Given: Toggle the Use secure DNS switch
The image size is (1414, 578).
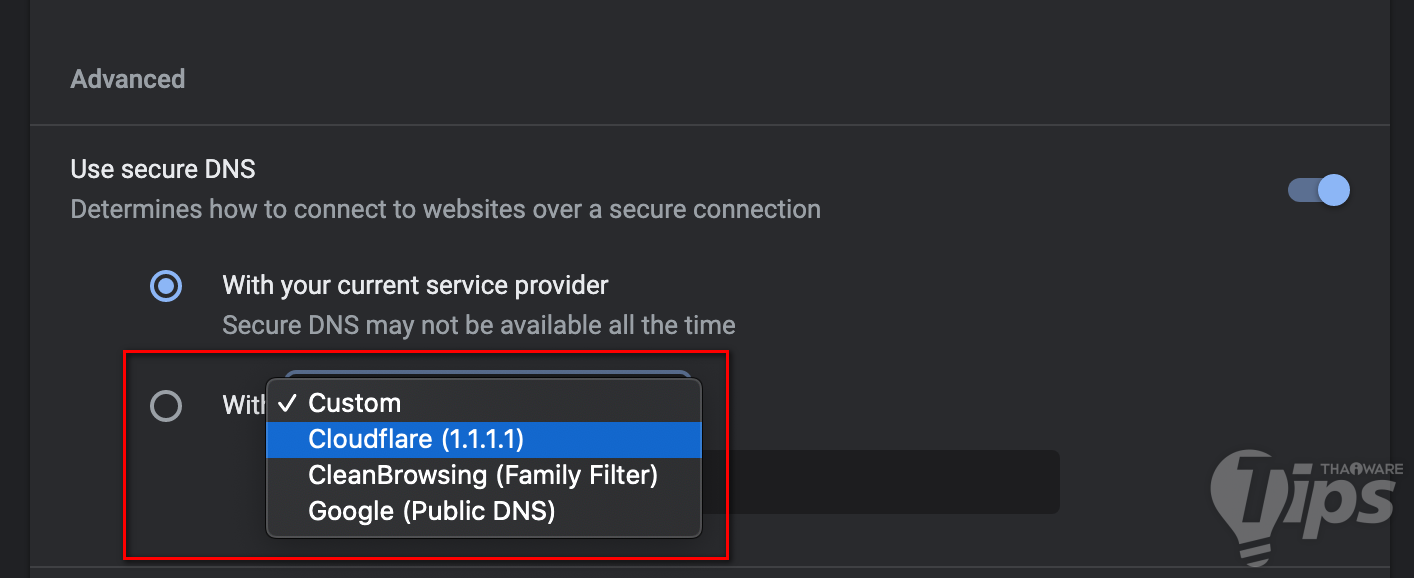Looking at the screenshot, I should point(1319,190).
